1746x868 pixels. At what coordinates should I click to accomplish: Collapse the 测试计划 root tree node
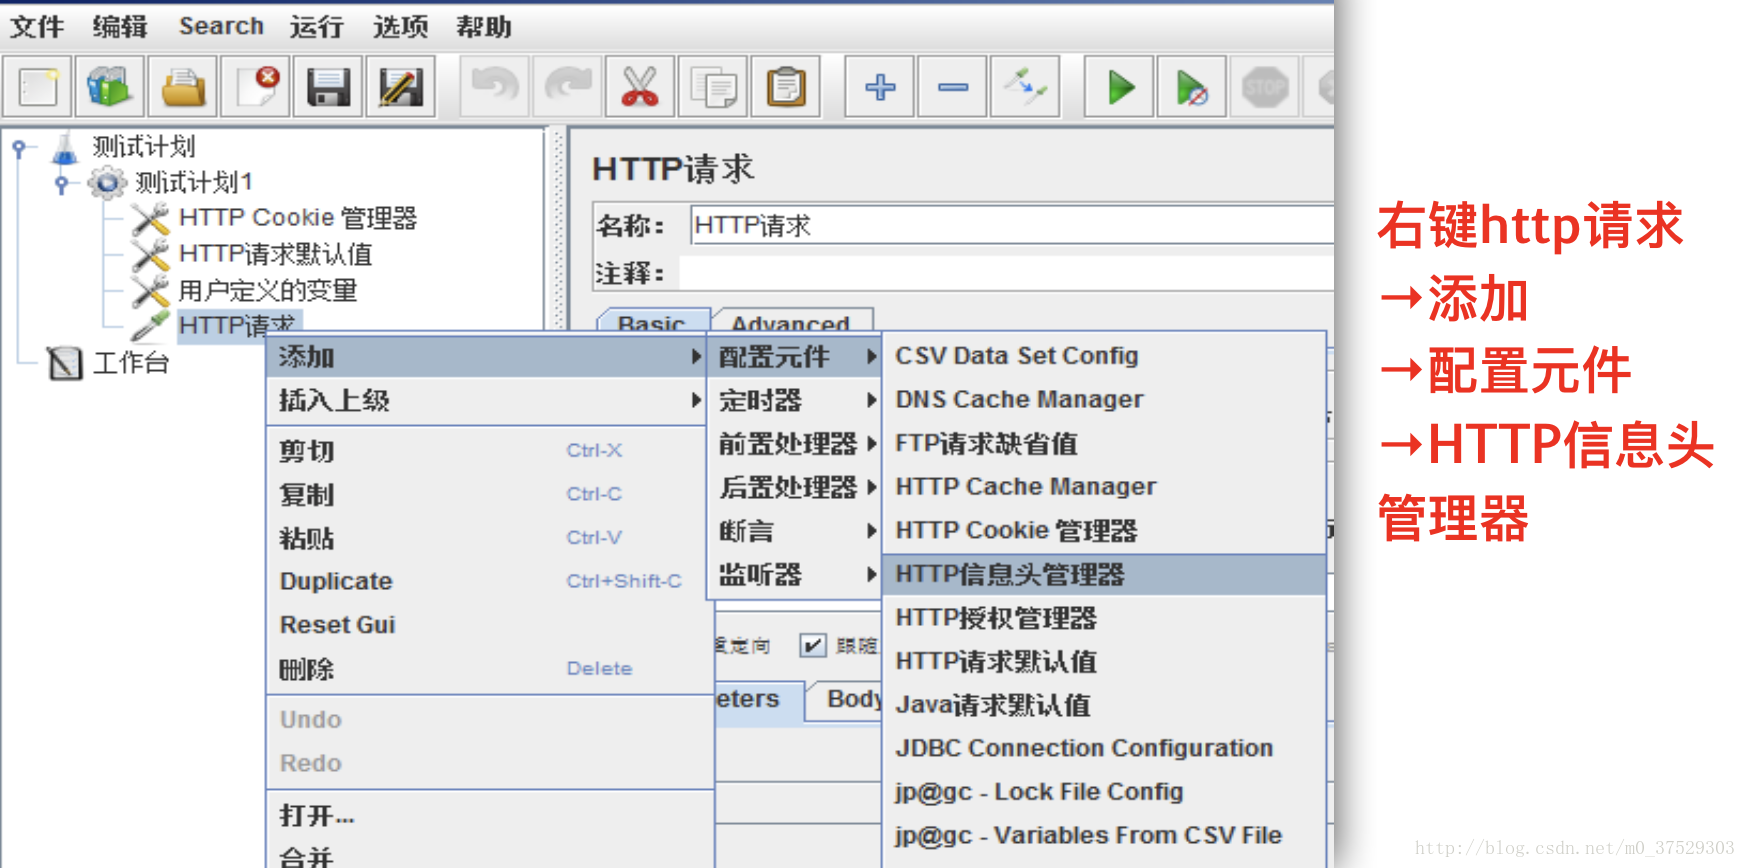[x=18, y=148]
